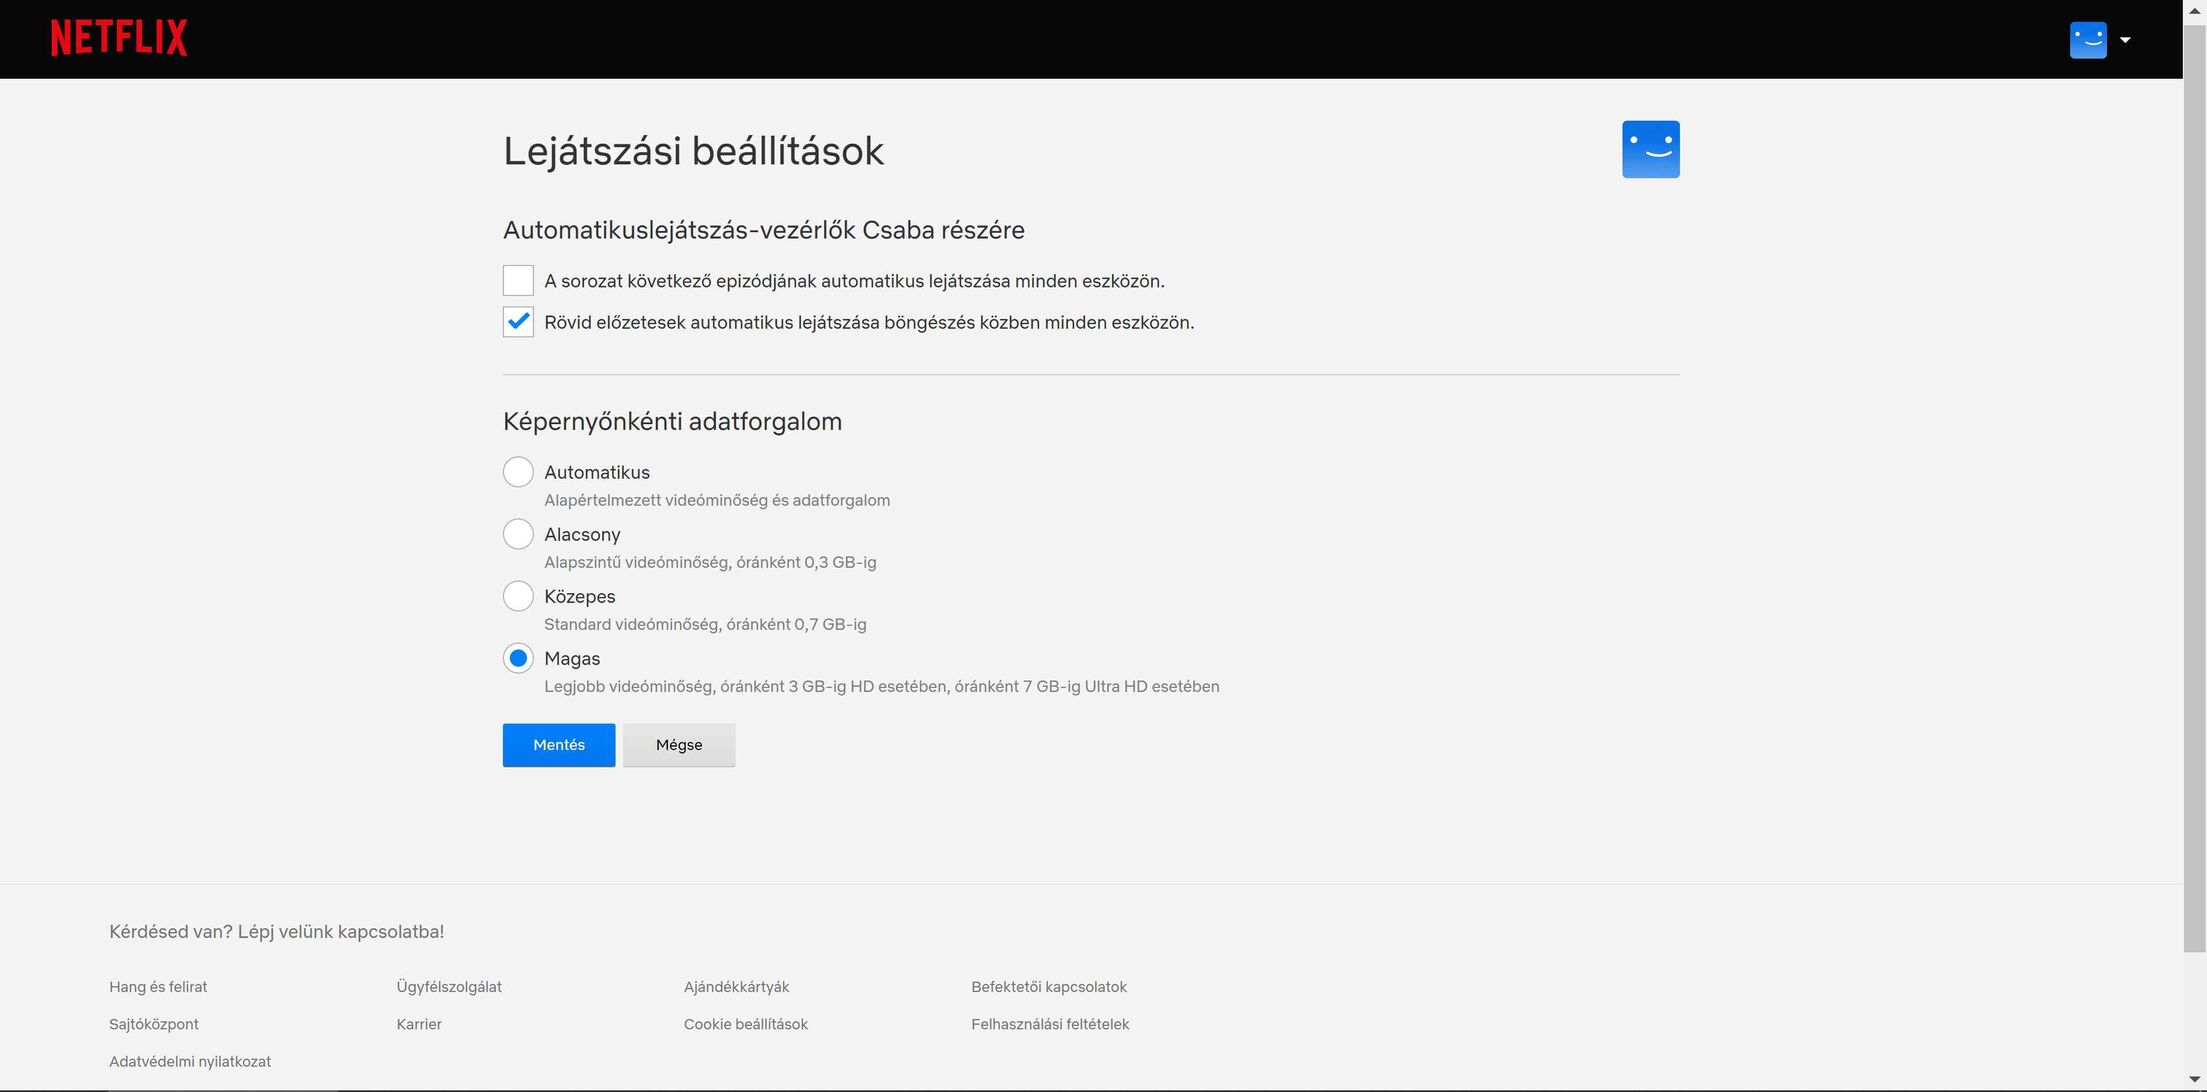Choose Közepes data usage option

pyautogui.click(x=518, y=596)
